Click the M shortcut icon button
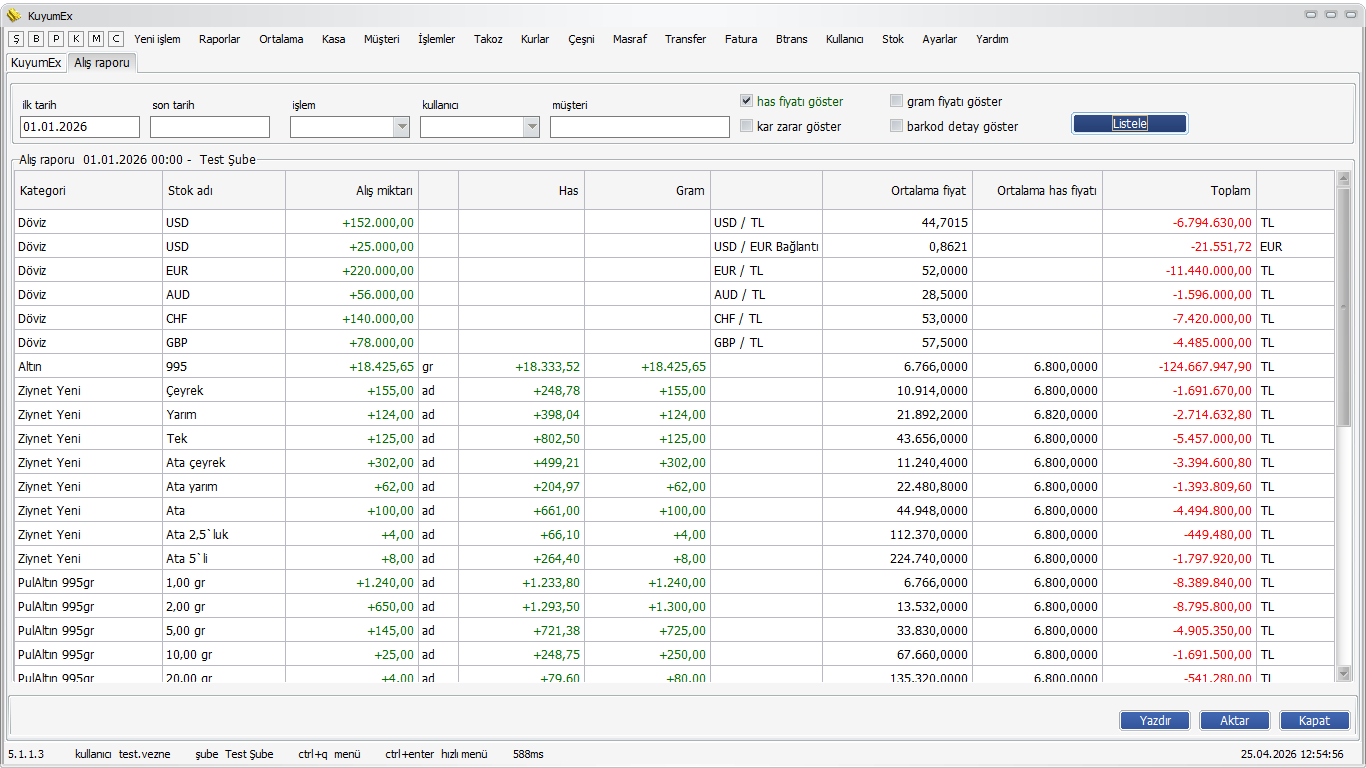 click(x=96, y=39)
